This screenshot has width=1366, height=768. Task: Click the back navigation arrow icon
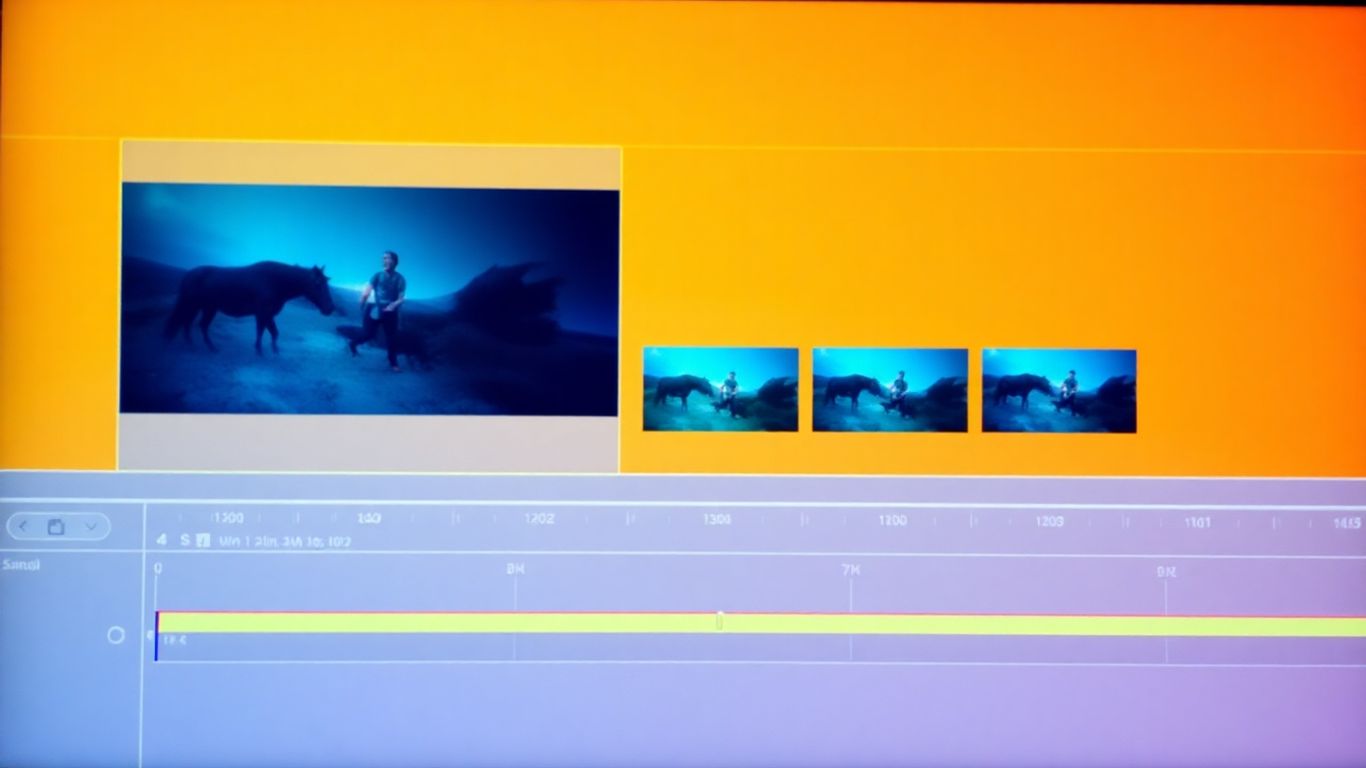coord(22,527)
